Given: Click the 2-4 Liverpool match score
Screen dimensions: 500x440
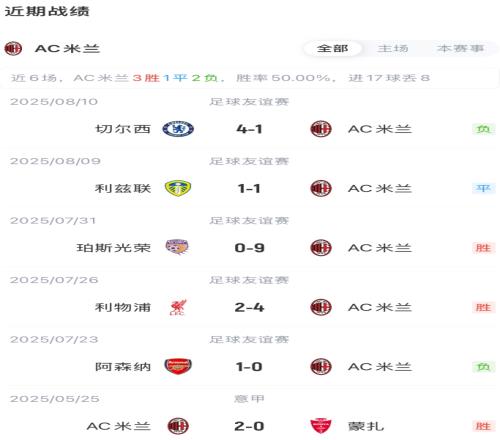Looking at the screenshot, I should pyautogui.click(x=249, y=307).
